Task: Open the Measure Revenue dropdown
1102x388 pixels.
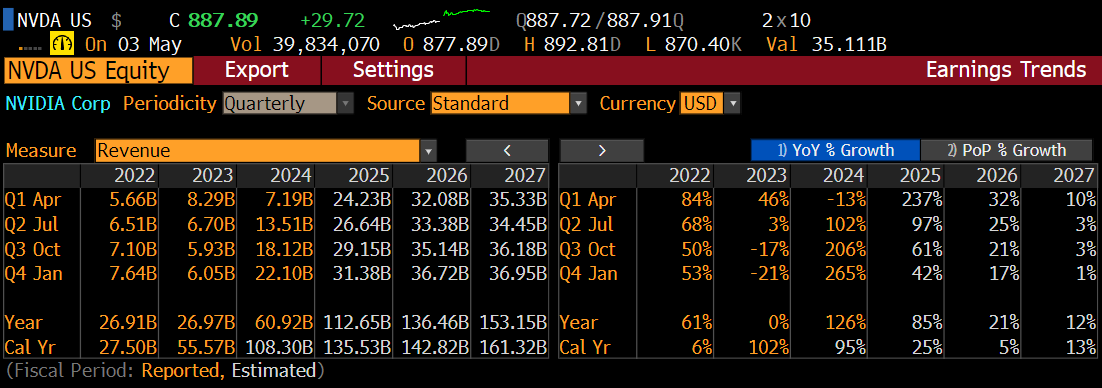Action: pyautogui.click(x=257, y=150)
